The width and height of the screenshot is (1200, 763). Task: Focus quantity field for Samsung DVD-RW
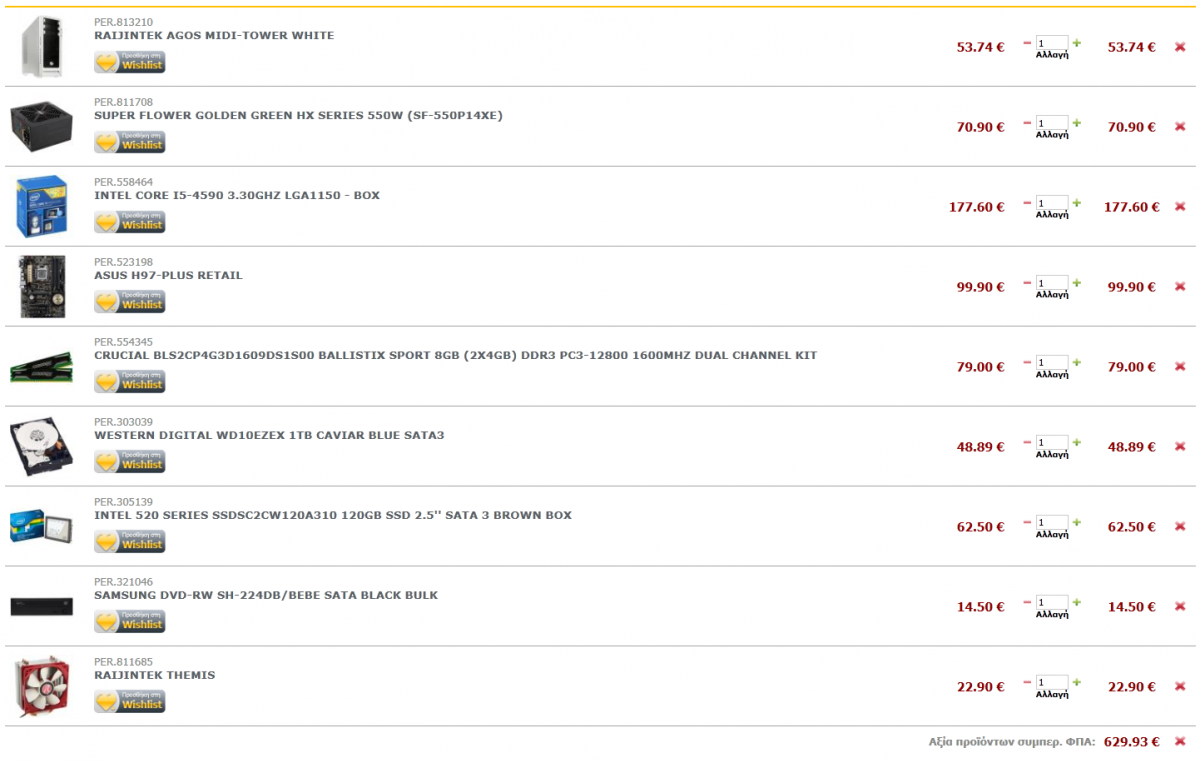(1052, 603)
